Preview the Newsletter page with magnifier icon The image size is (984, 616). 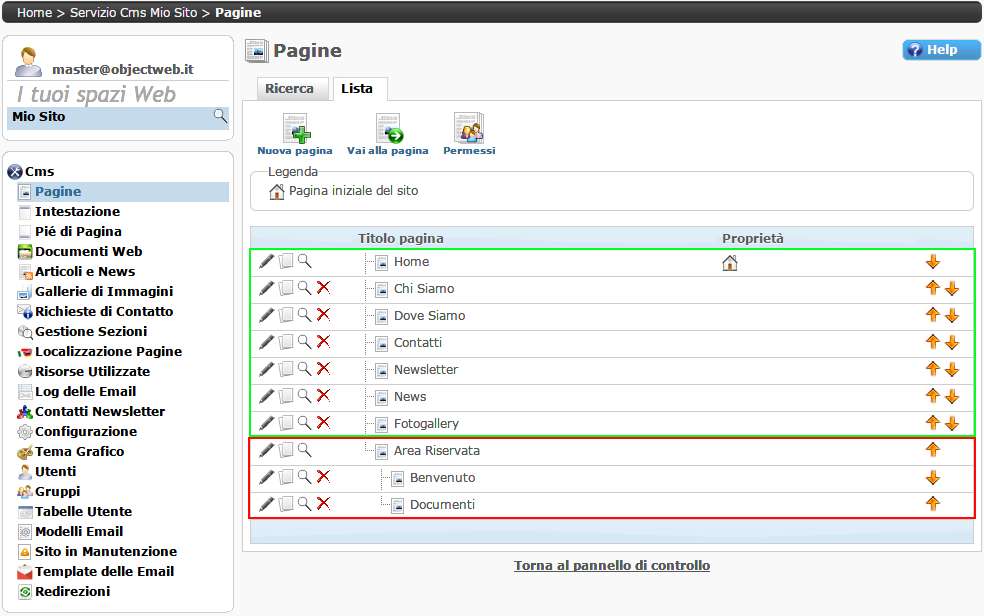coord(304,369)
